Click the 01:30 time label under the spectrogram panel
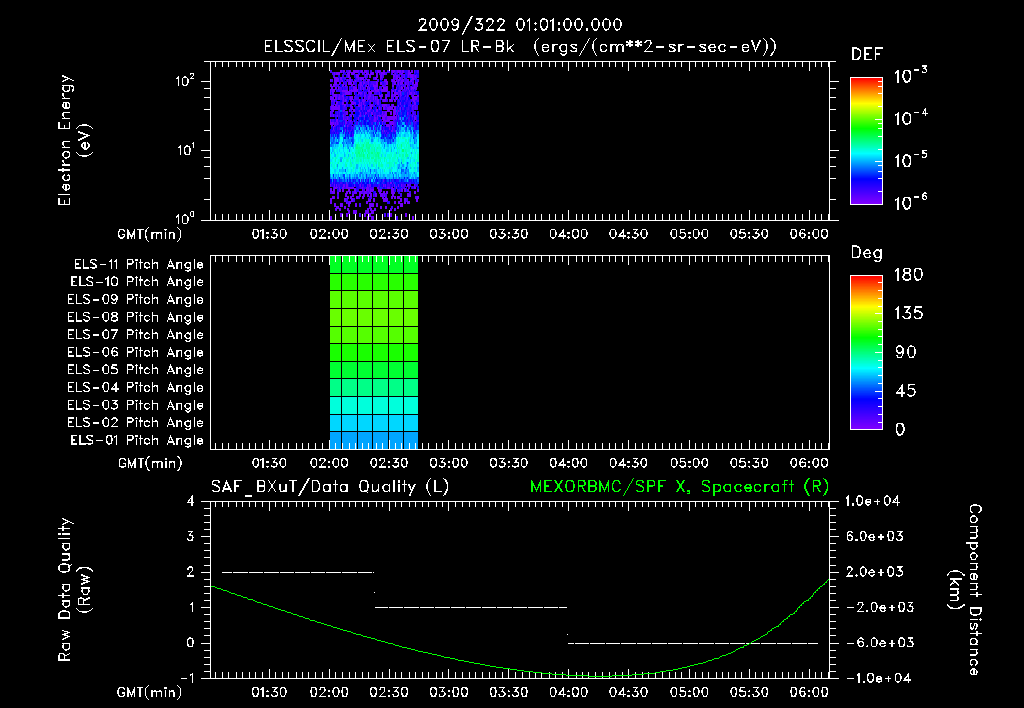 tap(269, 234)
